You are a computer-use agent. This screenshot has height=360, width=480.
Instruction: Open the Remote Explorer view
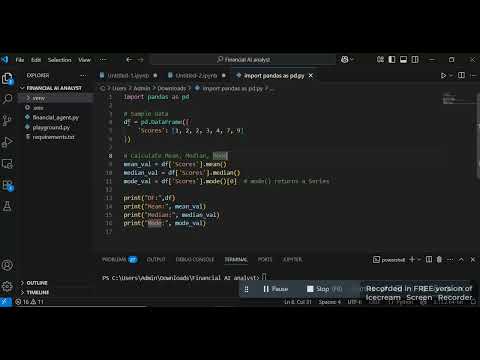[x=7, y=164]
